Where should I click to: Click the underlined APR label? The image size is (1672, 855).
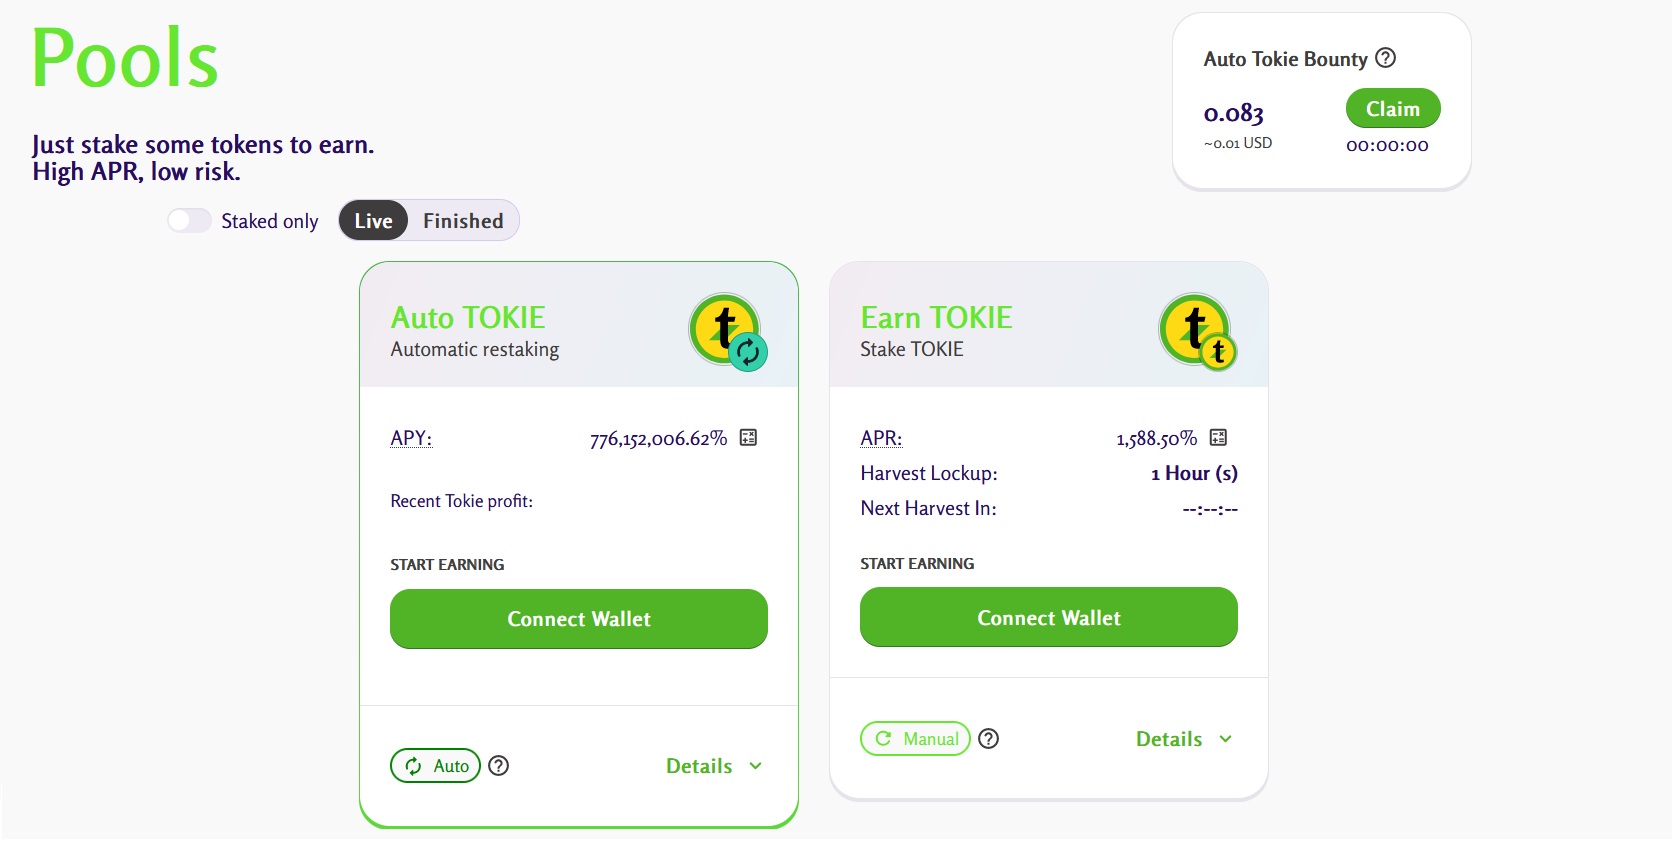pos(880,438)
